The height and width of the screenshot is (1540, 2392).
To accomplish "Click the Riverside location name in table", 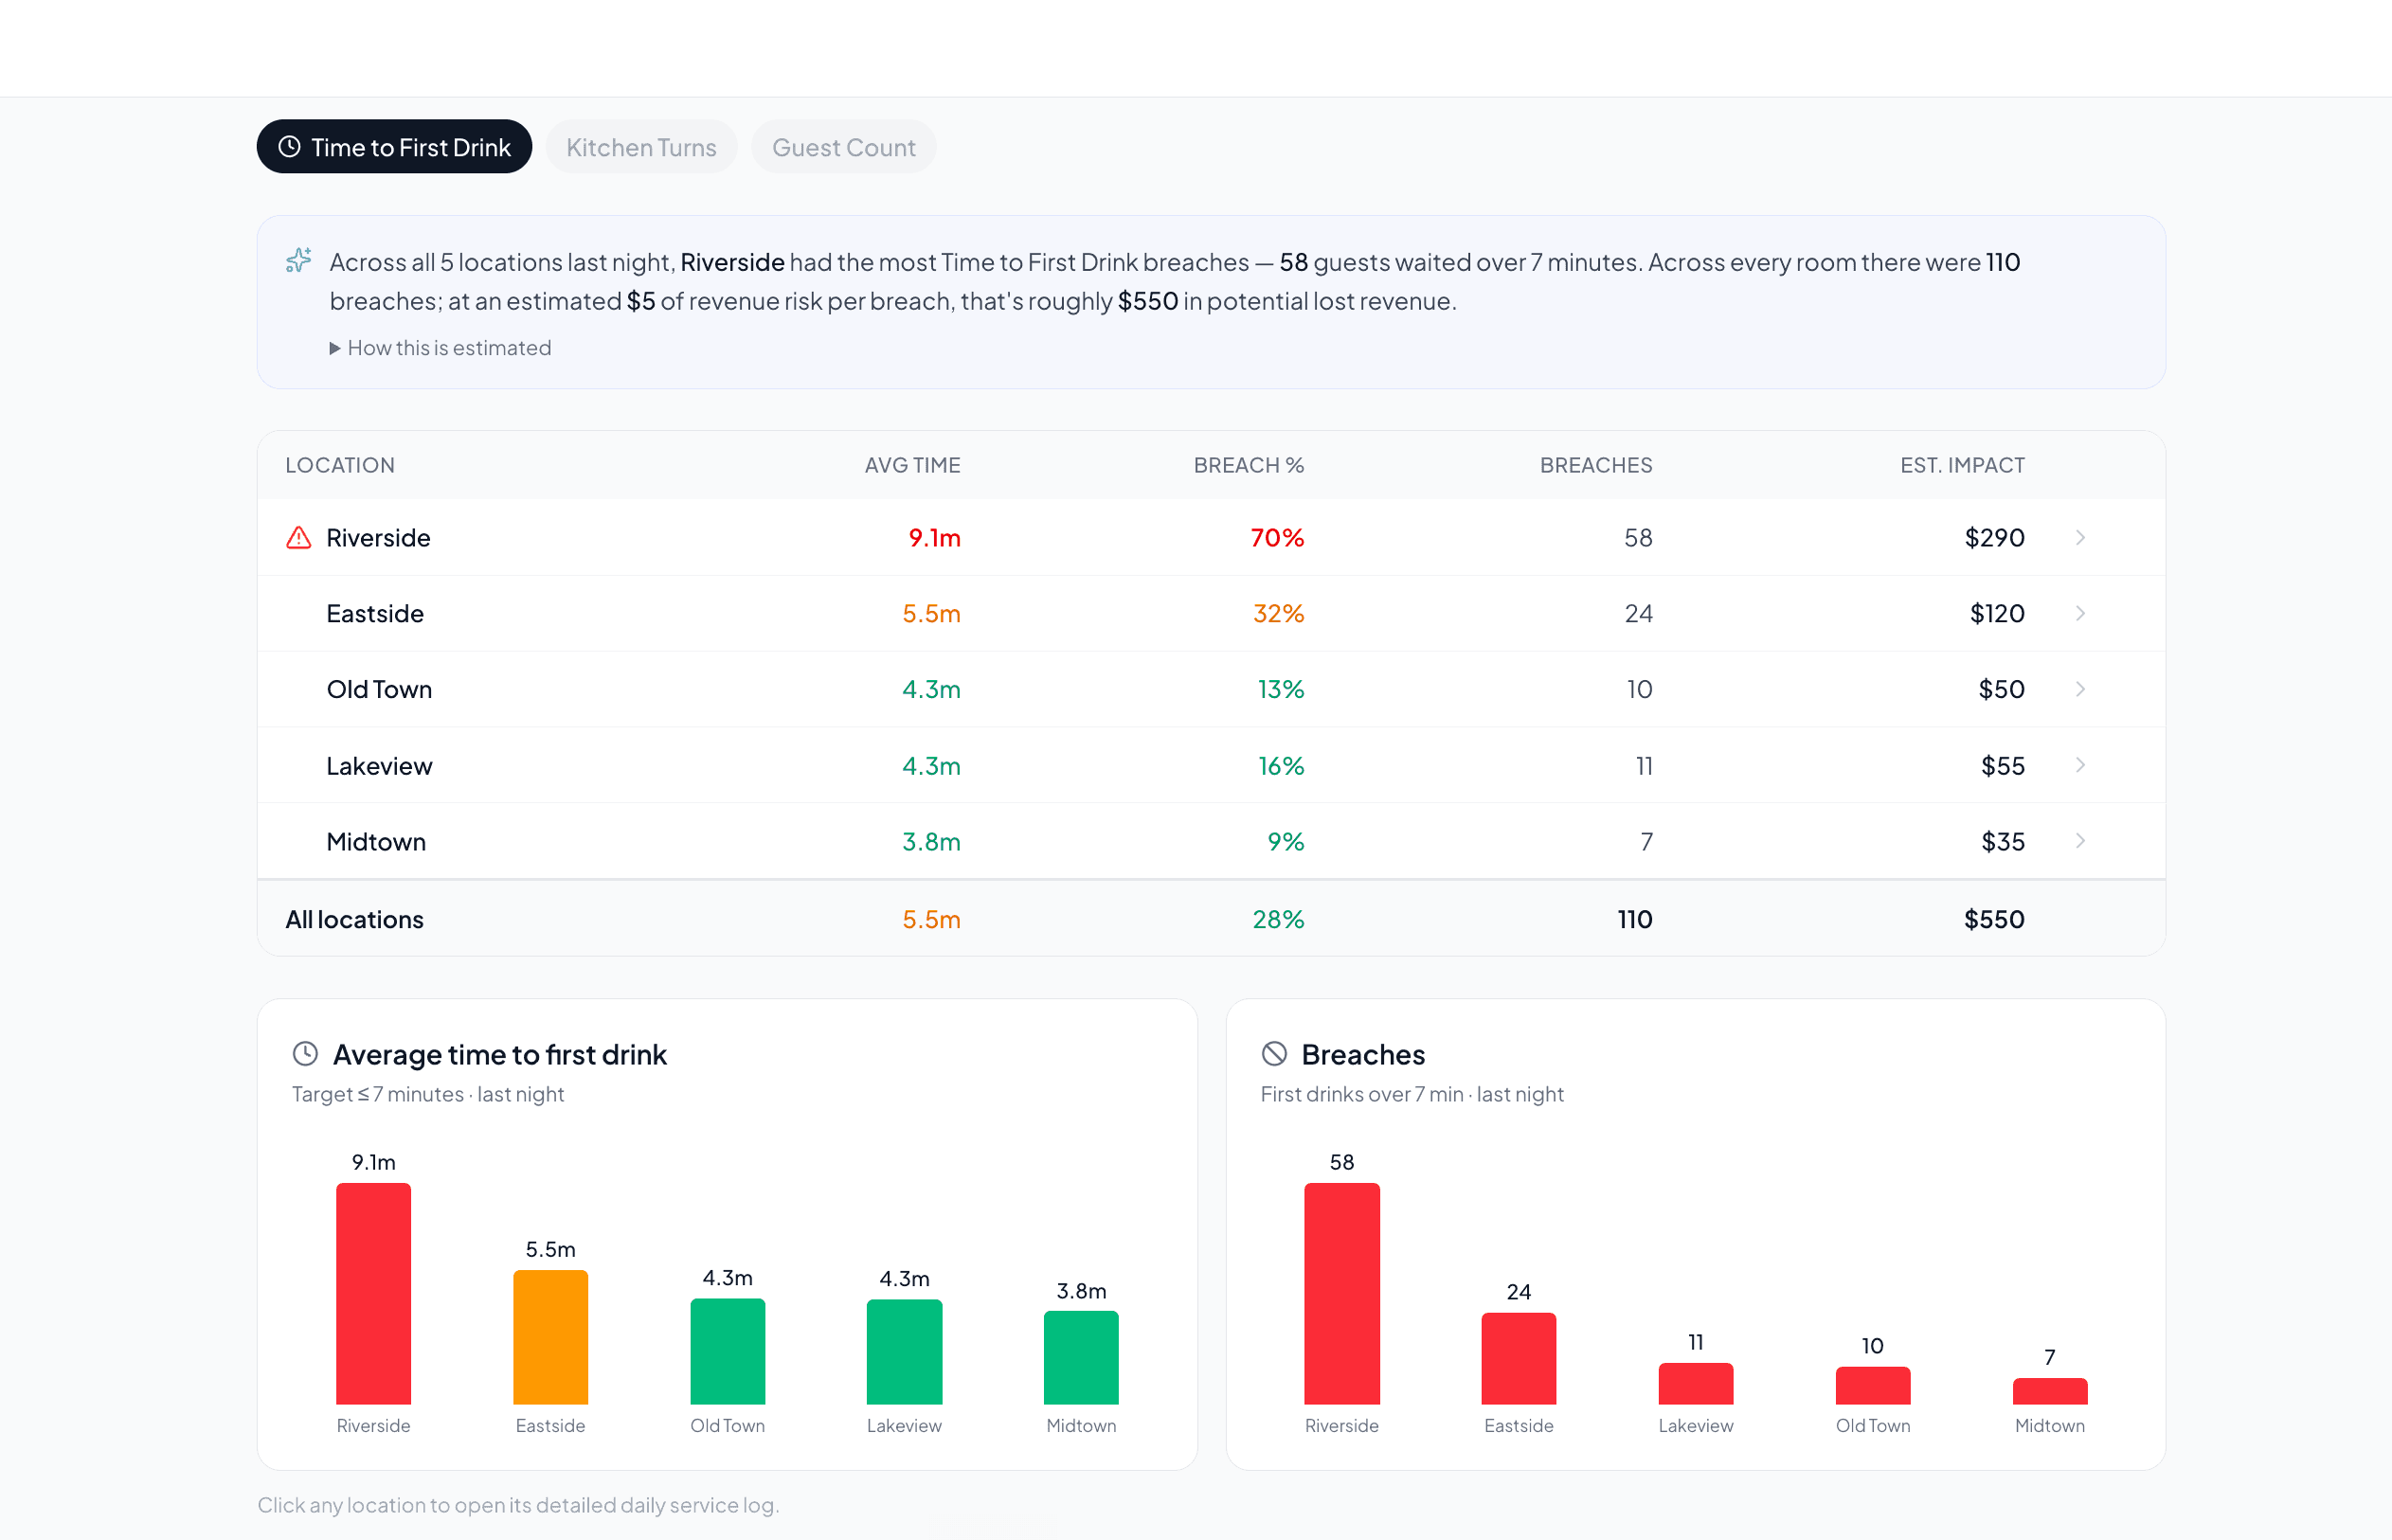I will tap(378, 538).
